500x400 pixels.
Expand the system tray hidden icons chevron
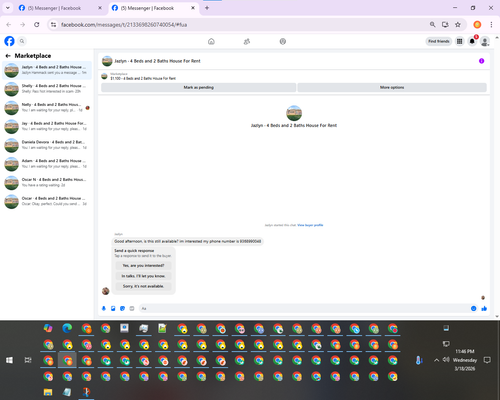[x=436, y=360]
